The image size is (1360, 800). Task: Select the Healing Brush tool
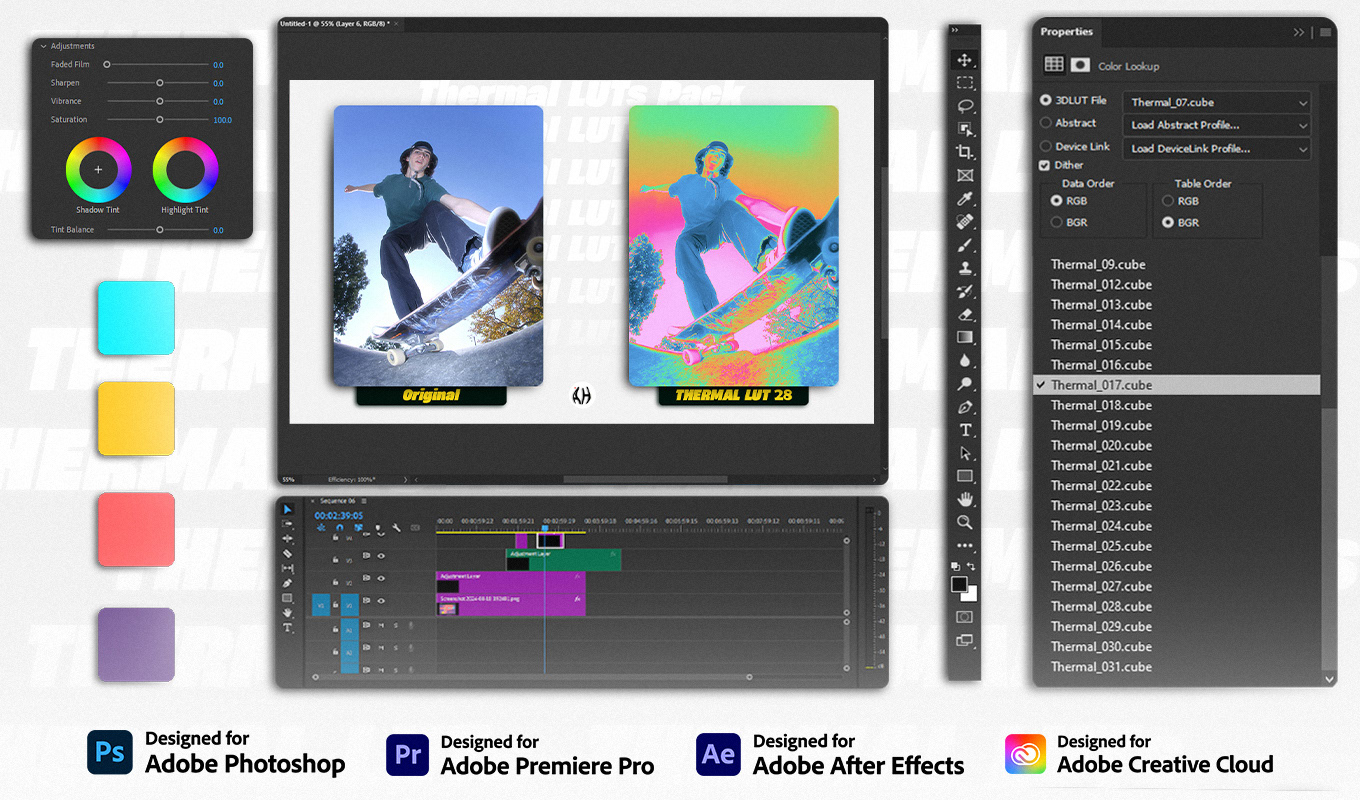pos(965,222)
